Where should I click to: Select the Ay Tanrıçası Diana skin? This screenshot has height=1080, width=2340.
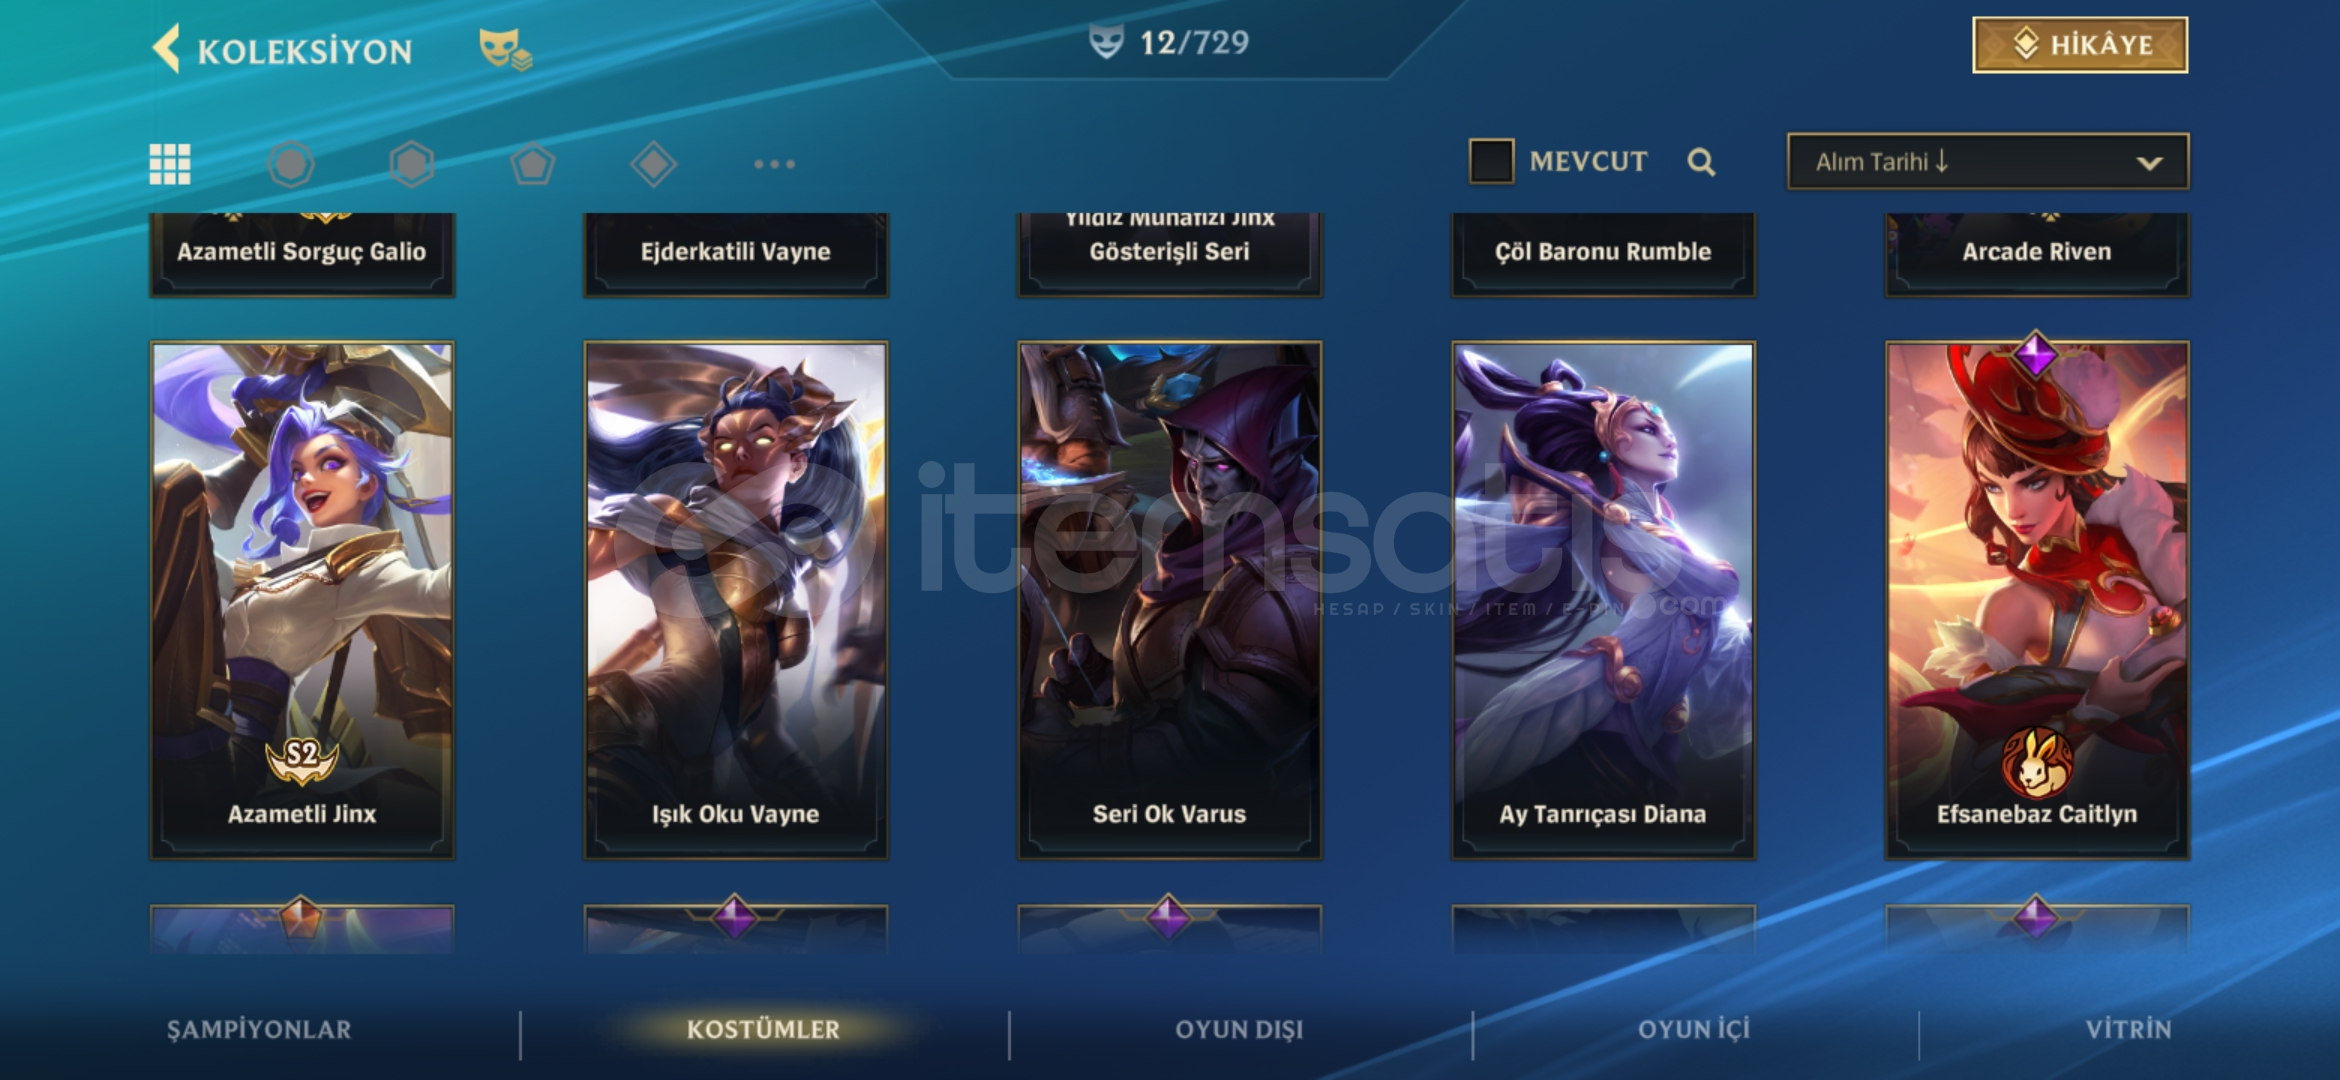1603,600
